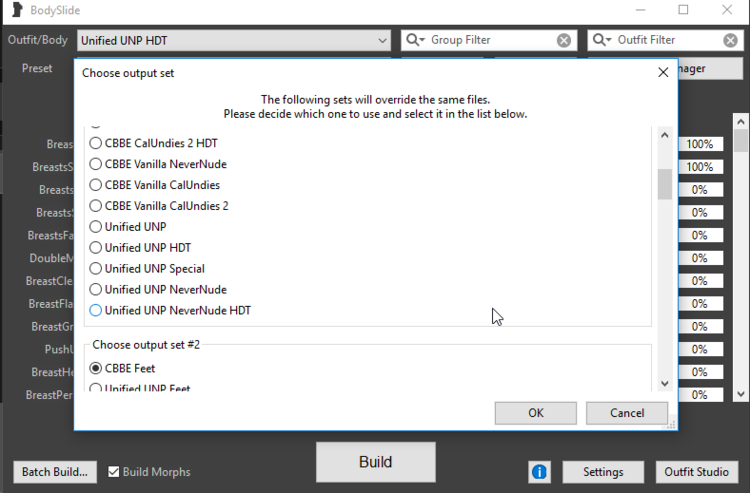The width and height of the screenshot is (750, 493).
Task: Open BodySlide Settings
Action: click(603, 472)
